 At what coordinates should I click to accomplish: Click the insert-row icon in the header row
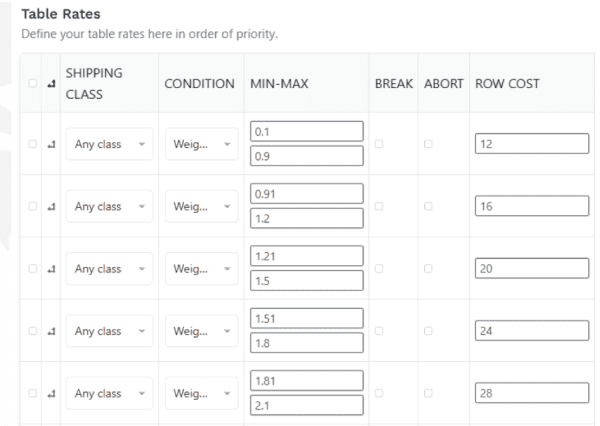coord(51,84)
